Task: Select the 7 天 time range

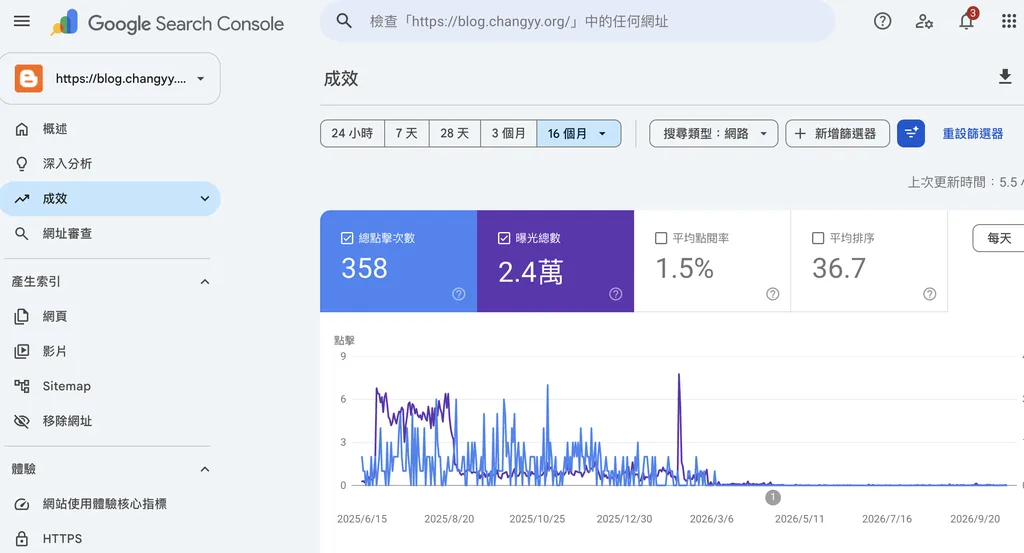Action: 406,133
